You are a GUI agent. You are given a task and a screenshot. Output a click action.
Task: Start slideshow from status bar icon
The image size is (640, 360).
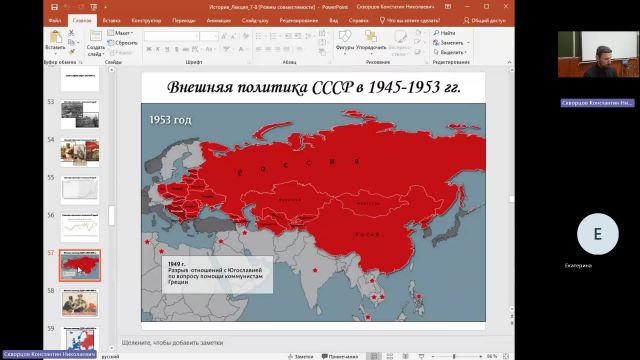click(x=421, y=356)
